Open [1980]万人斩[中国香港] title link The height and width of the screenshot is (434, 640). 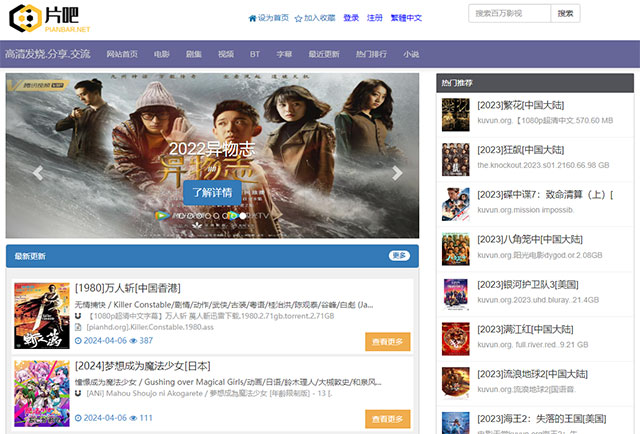tap(128, 288)
